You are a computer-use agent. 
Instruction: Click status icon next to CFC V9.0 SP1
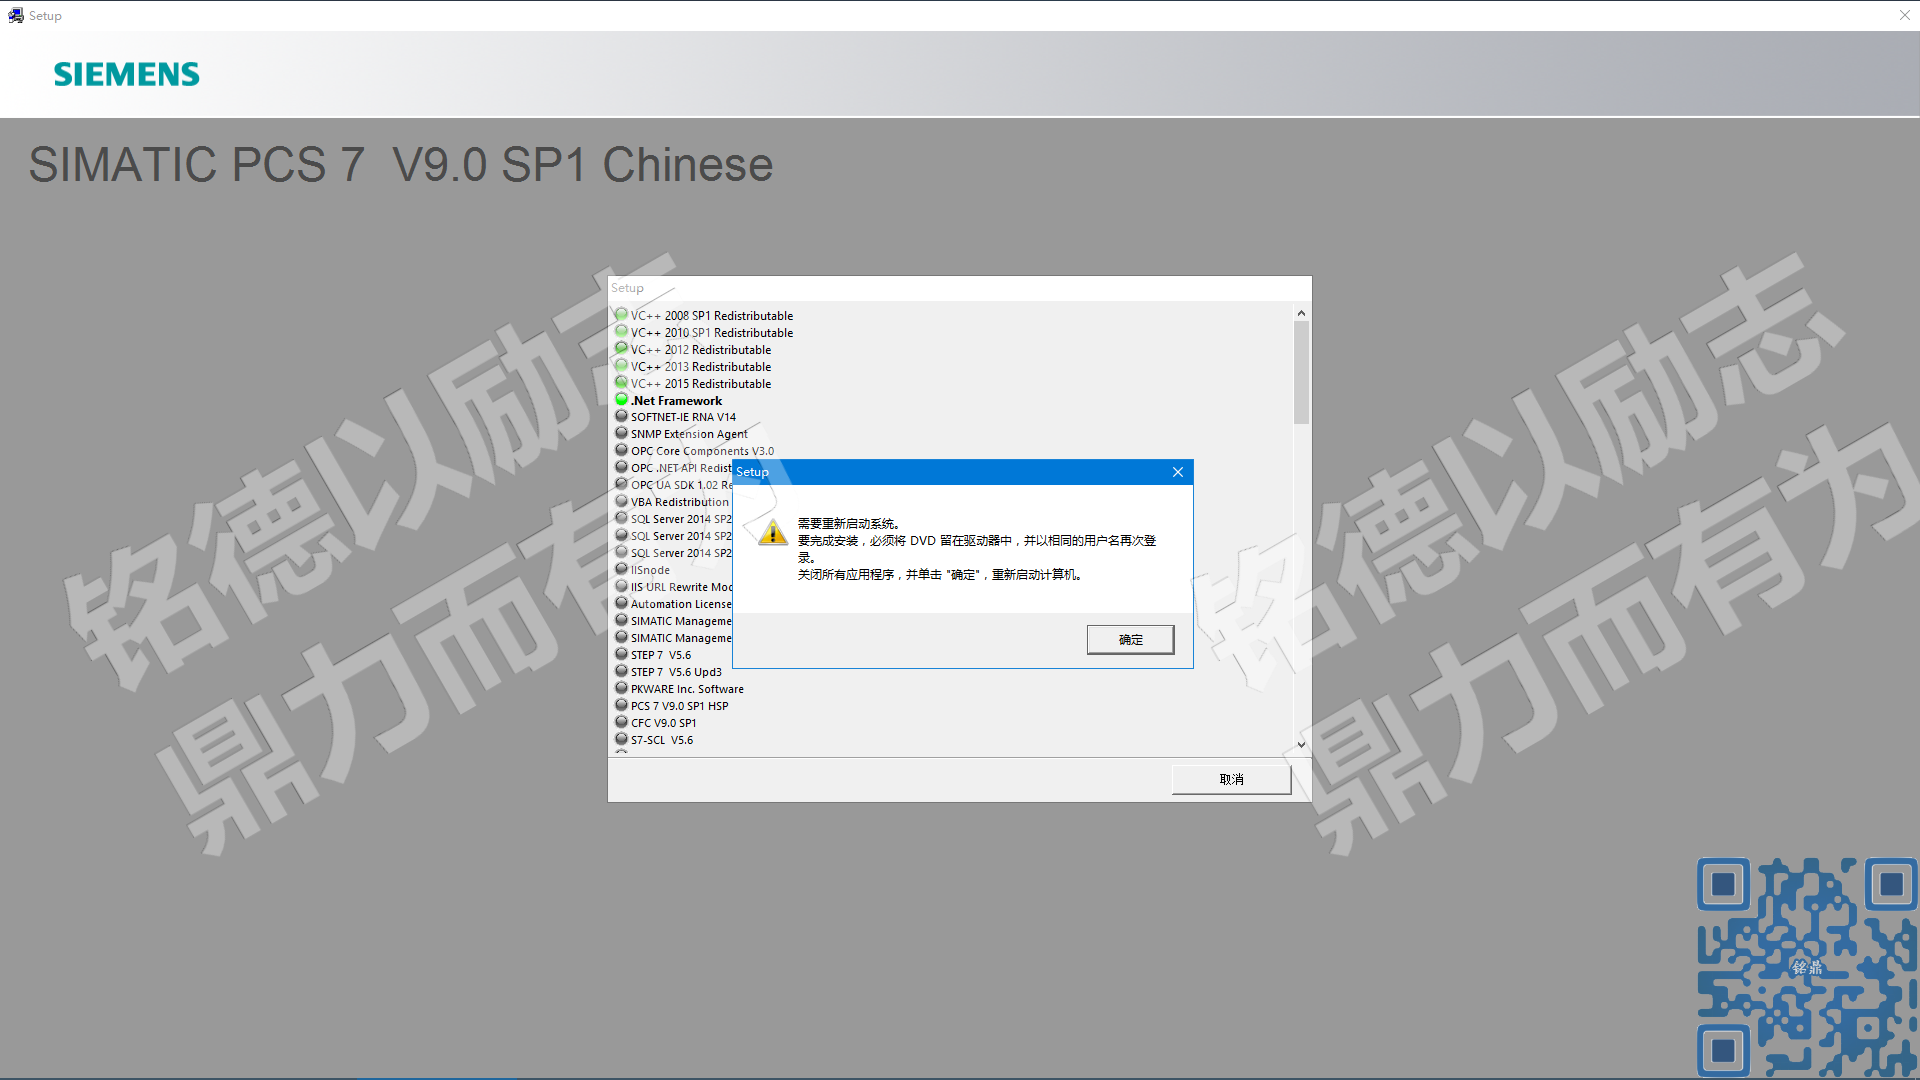(621, 723)
